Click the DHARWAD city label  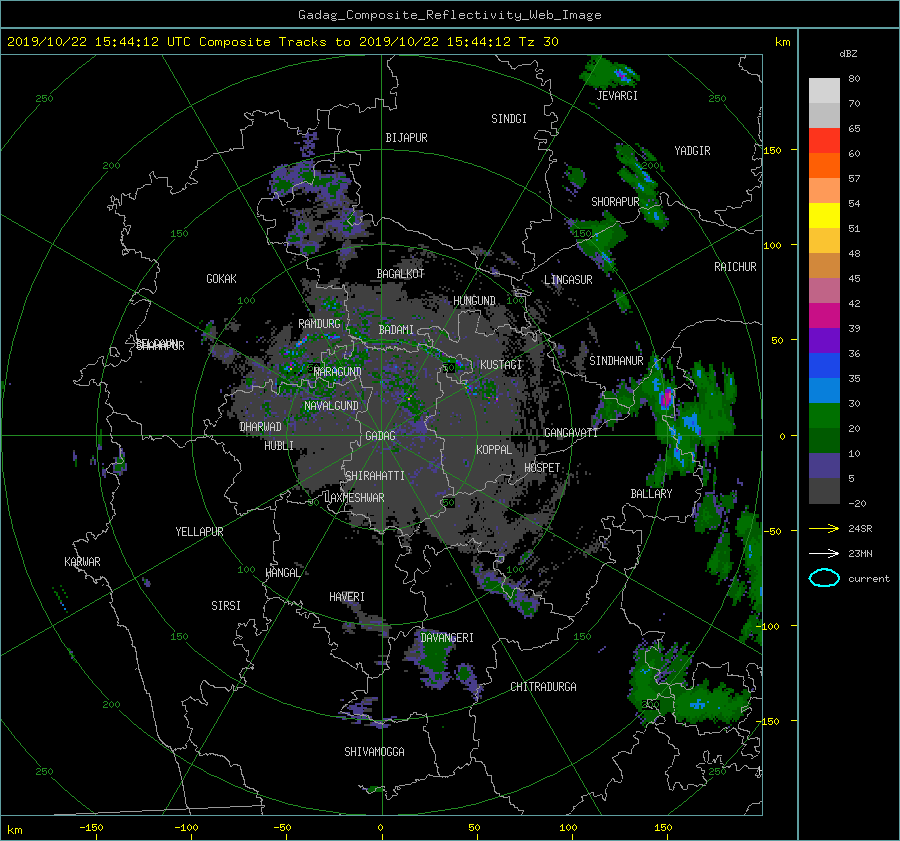(x=260, y=427)
